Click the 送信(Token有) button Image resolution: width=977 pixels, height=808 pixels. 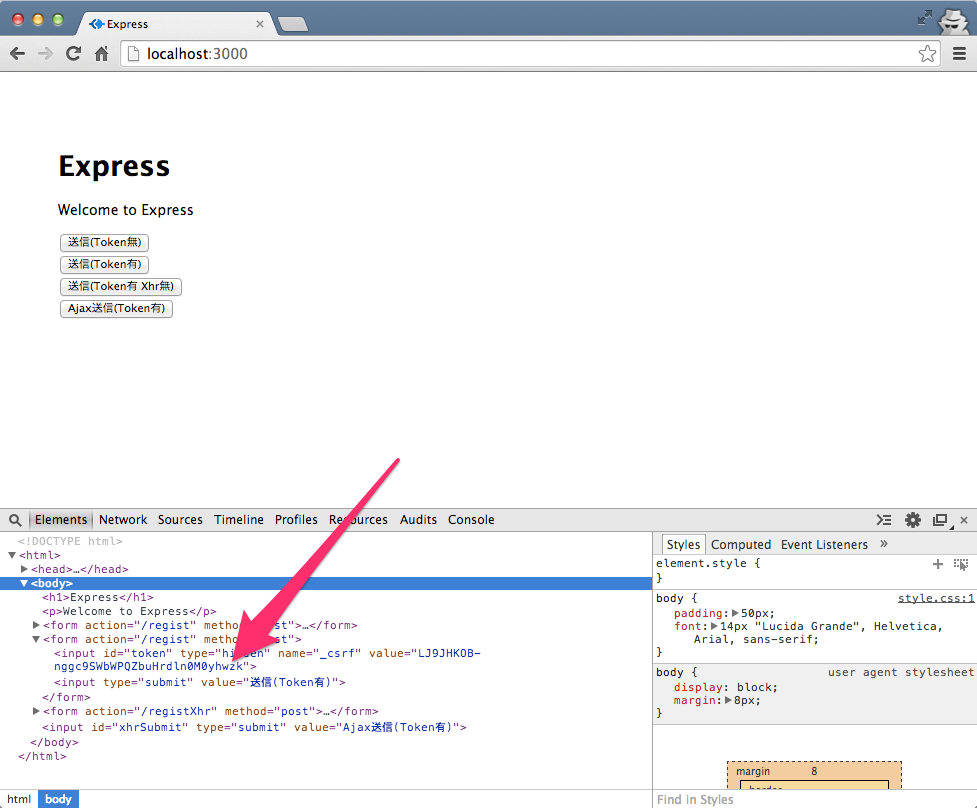click(x=105, y=264)
